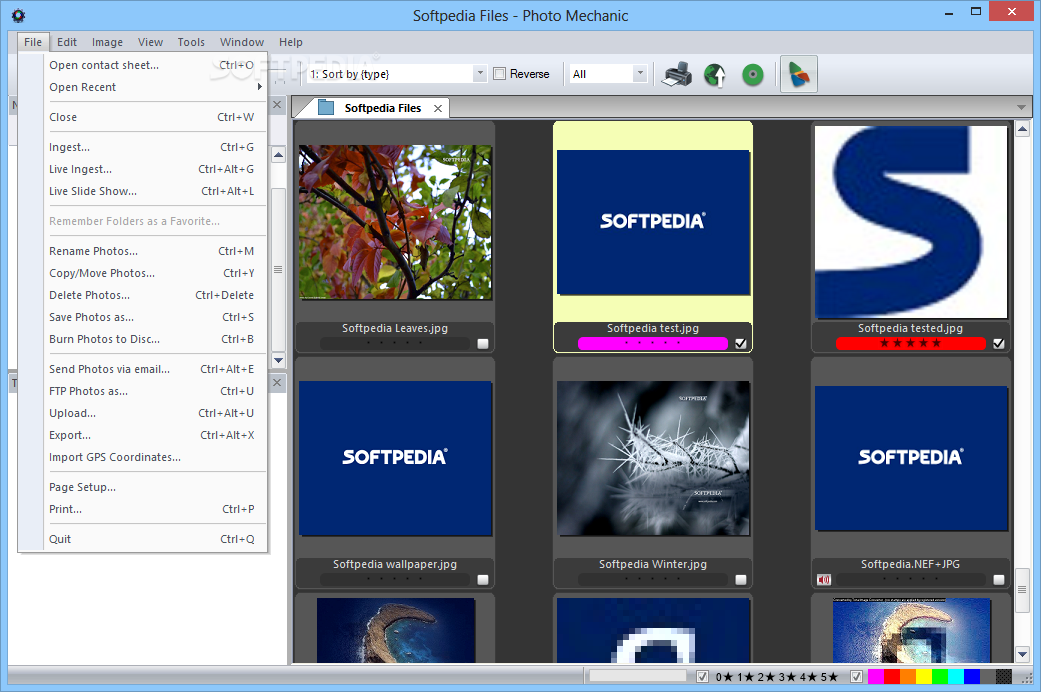This screenshot has width=1041, height=692.
Task: Close the lower left side panel
Action: pyautogui.click(x=278, y=383)
